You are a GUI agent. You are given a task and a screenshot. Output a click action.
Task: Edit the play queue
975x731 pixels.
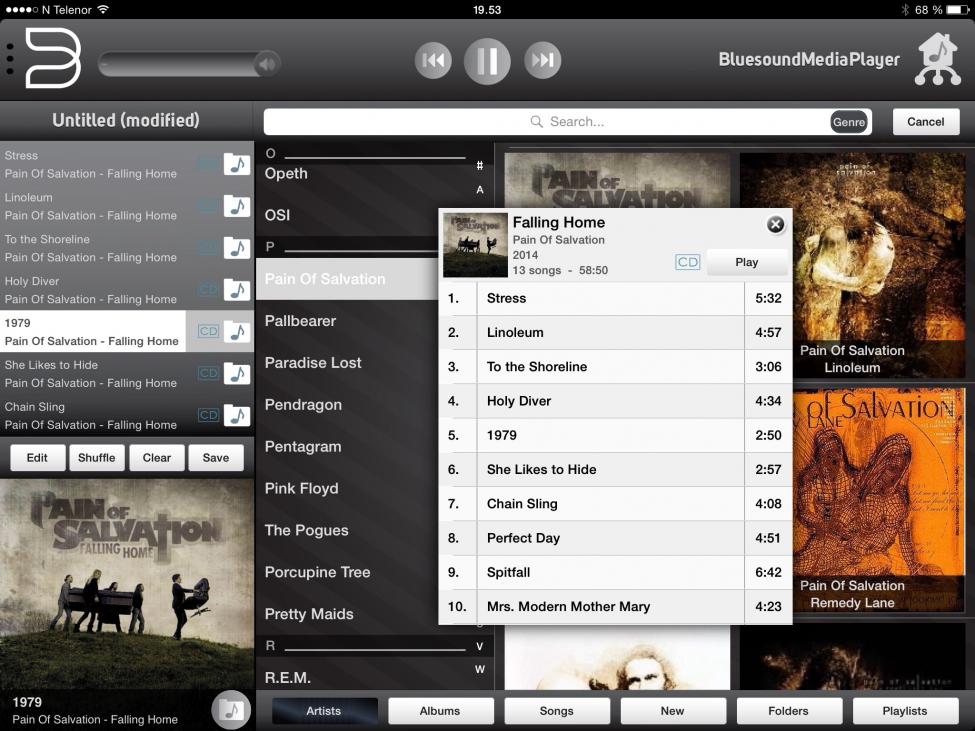[37, 457]
